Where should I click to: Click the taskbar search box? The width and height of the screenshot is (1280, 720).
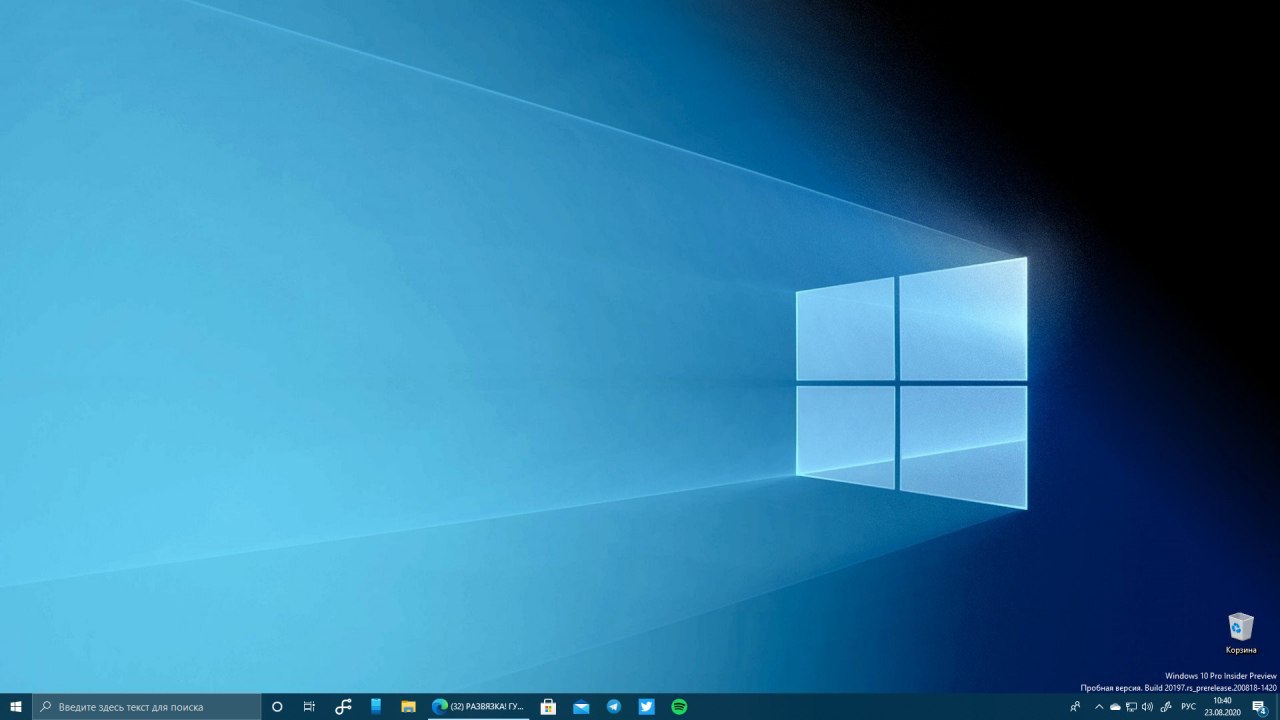tap(147, 707)
